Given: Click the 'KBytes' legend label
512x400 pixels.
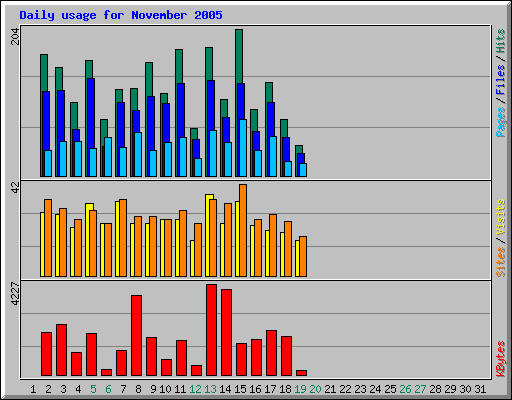Looking at the screenshot, I should (500, 359).
